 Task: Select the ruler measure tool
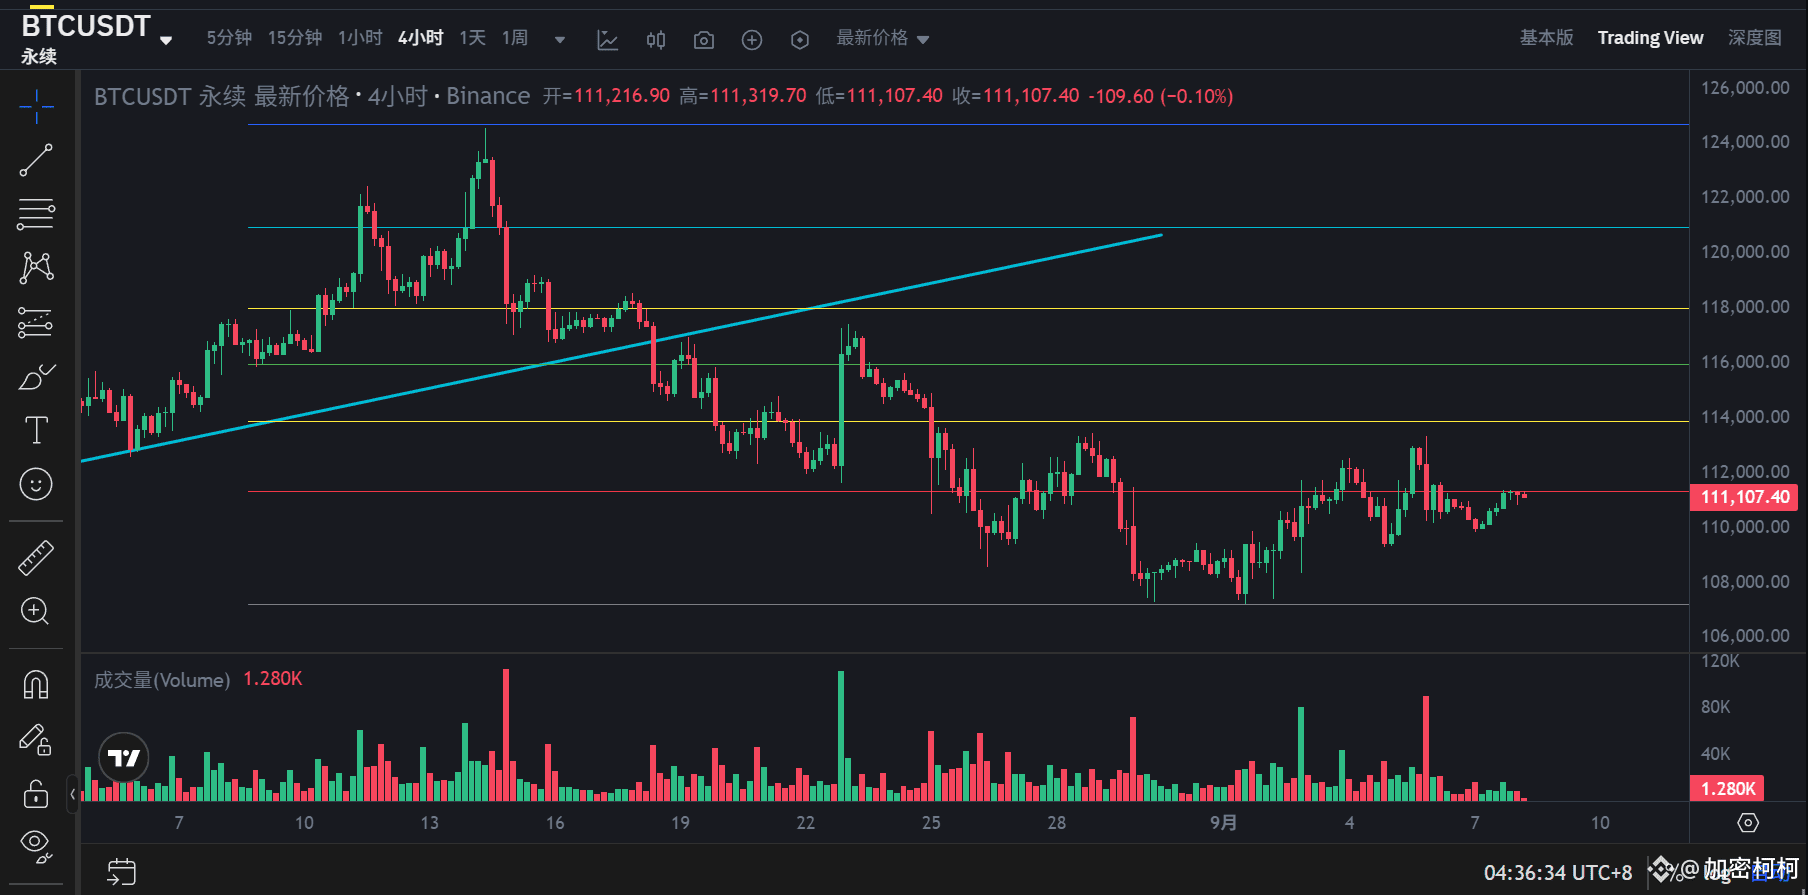click(x=36, y=558)
